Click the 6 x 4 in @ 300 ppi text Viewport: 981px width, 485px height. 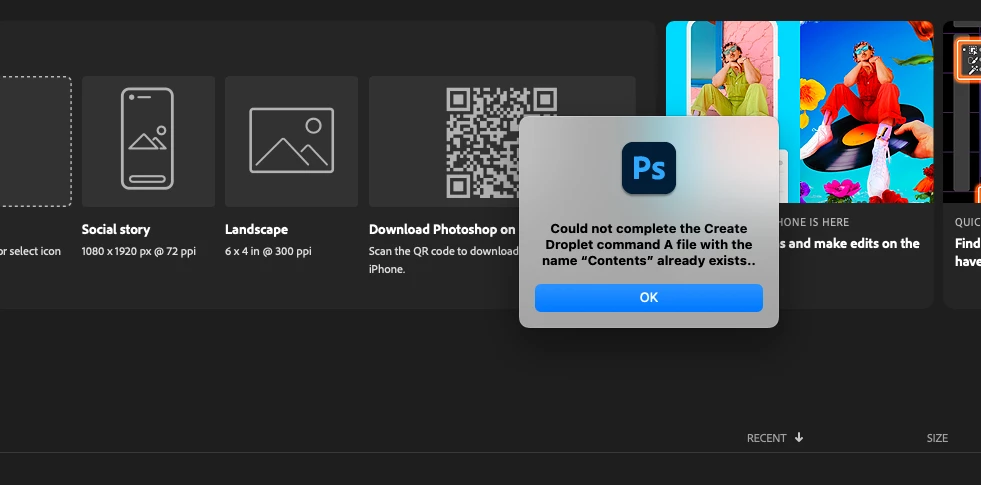[x=268, y=252]
